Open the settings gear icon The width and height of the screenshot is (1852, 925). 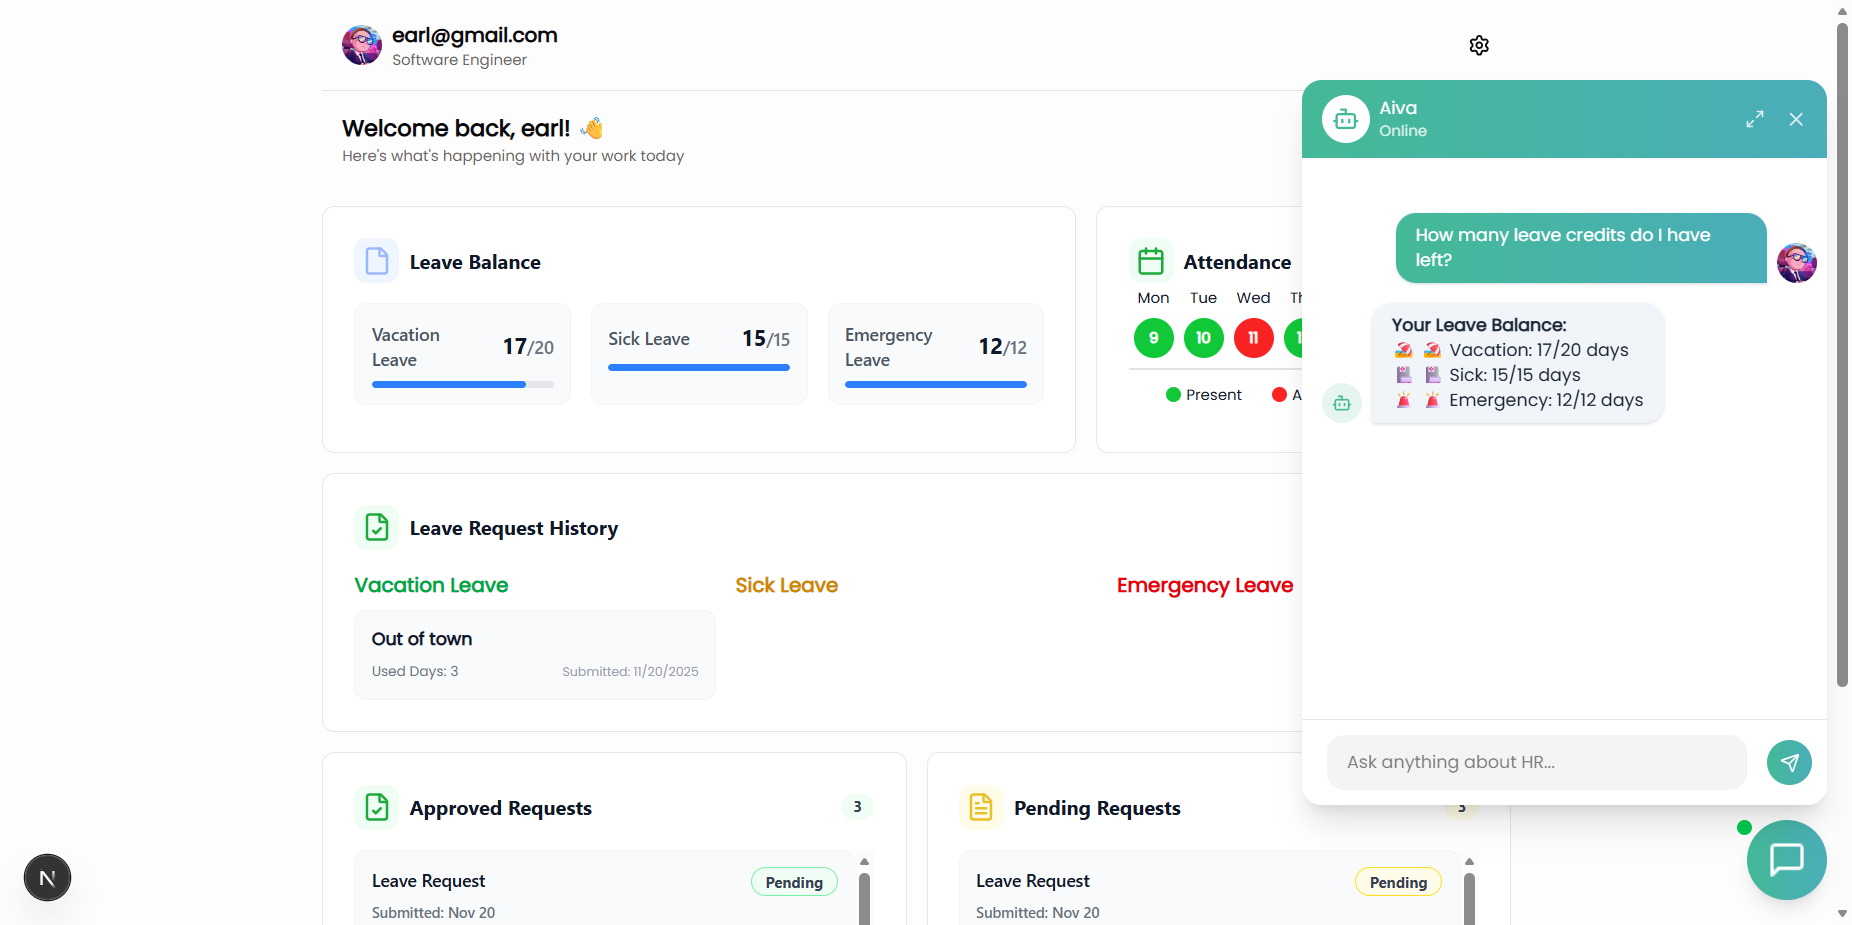1479,45
